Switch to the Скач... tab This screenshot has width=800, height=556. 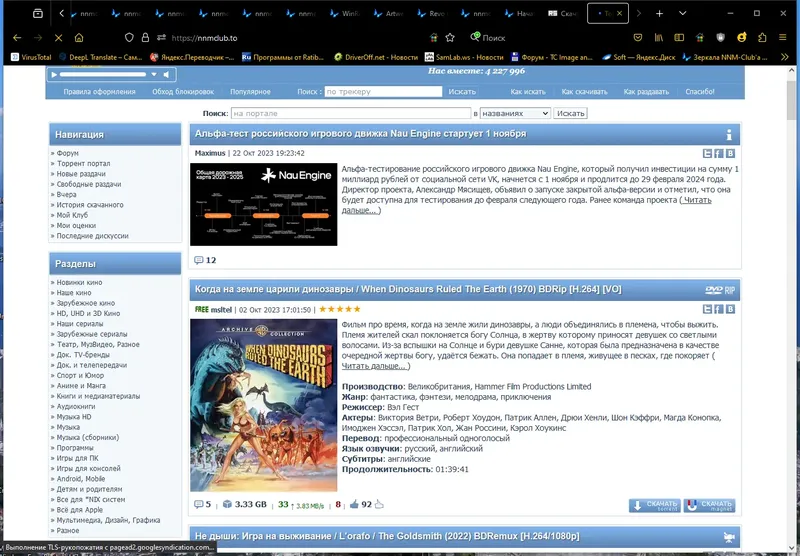tap(563, 14)
